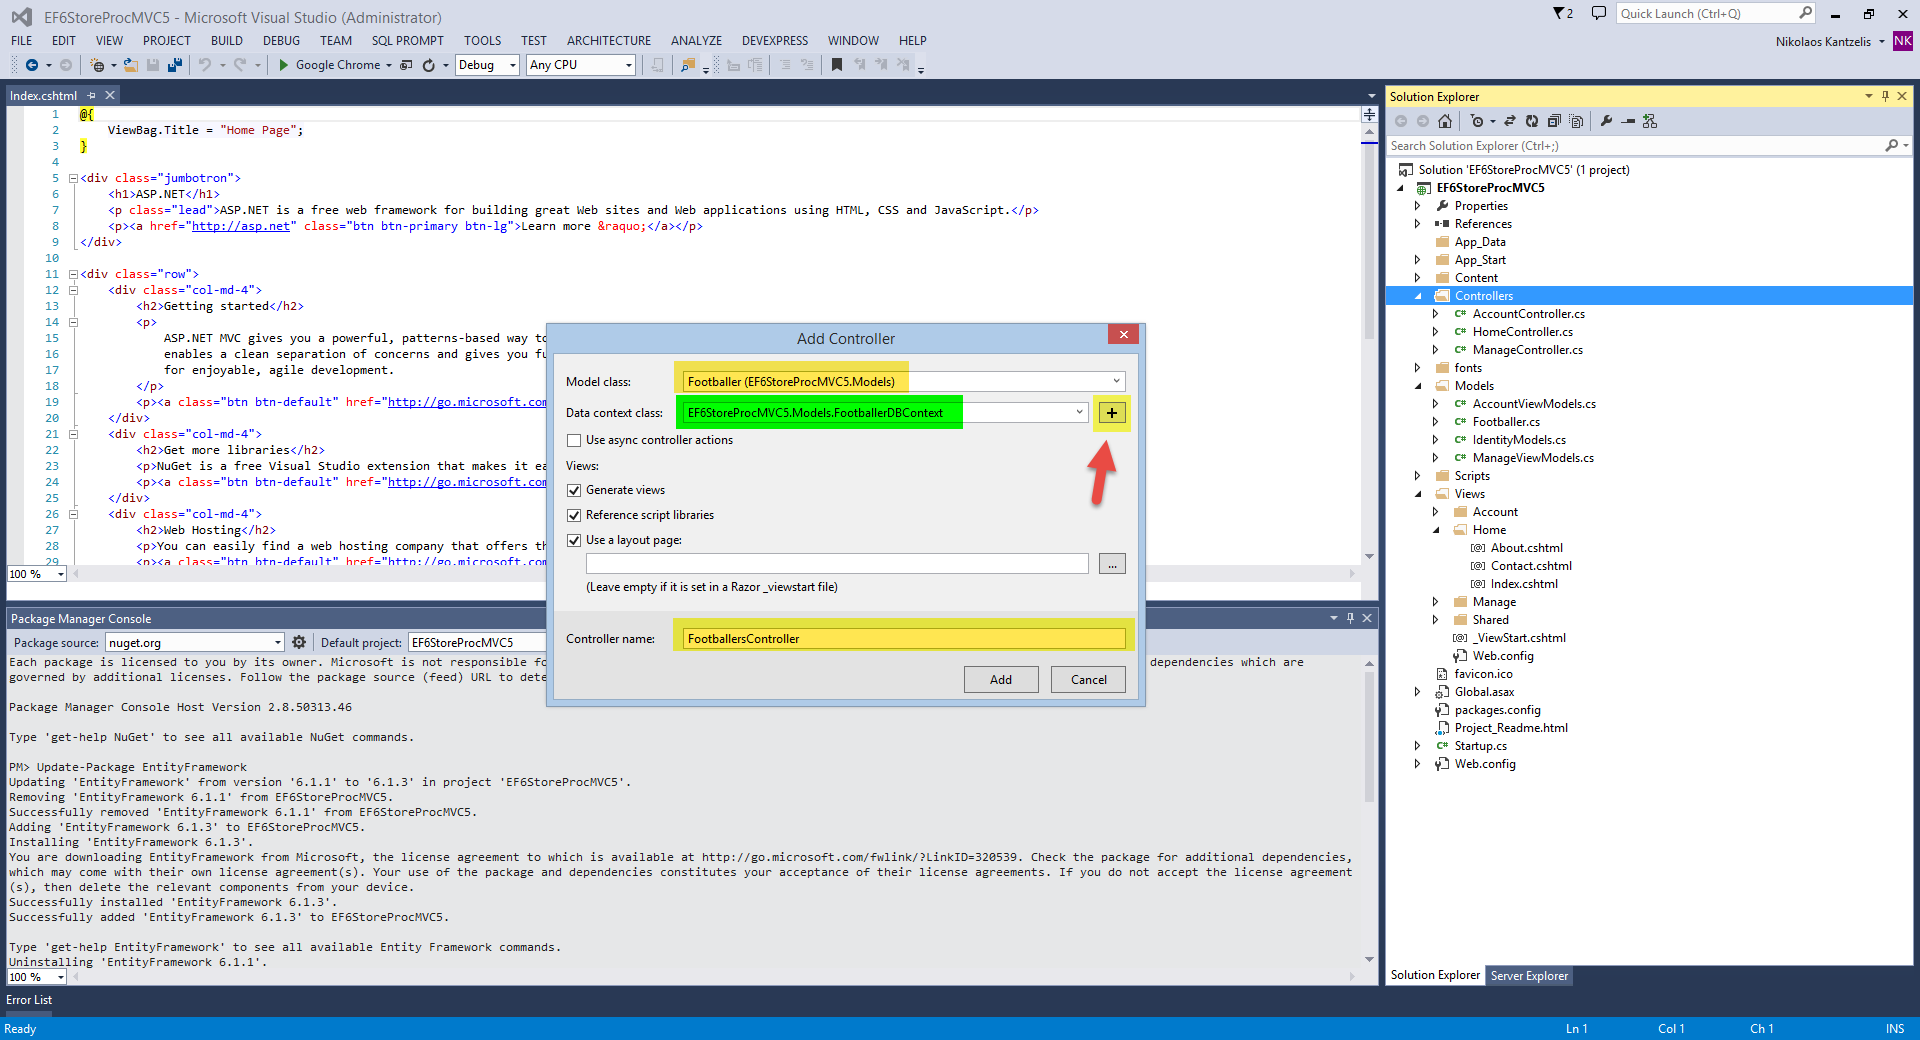This screenshot has height=1040, width=1920.
Task: Collapse the Models folder node
Action: tap(1418, 386)
